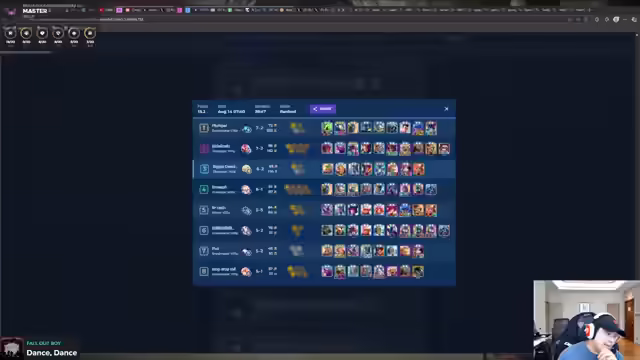Click the dark last champion in eighth-place row
The width and height of the screenshot is (640, 360).
point(418,271)
